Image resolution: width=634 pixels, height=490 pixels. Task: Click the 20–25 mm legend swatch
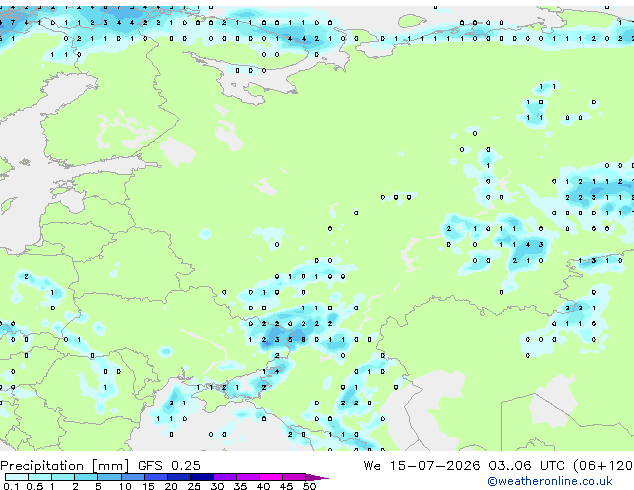(x=178, y=477)
